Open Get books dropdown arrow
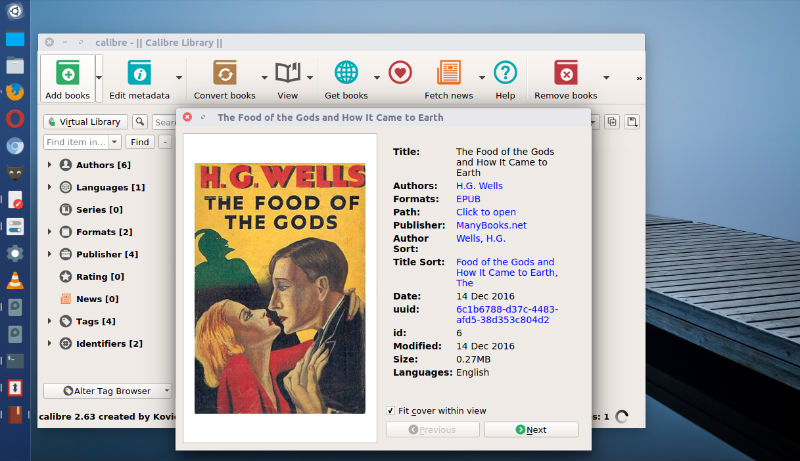Image resolution: width=800 pixels, height=461 pixels. [377, 78]
